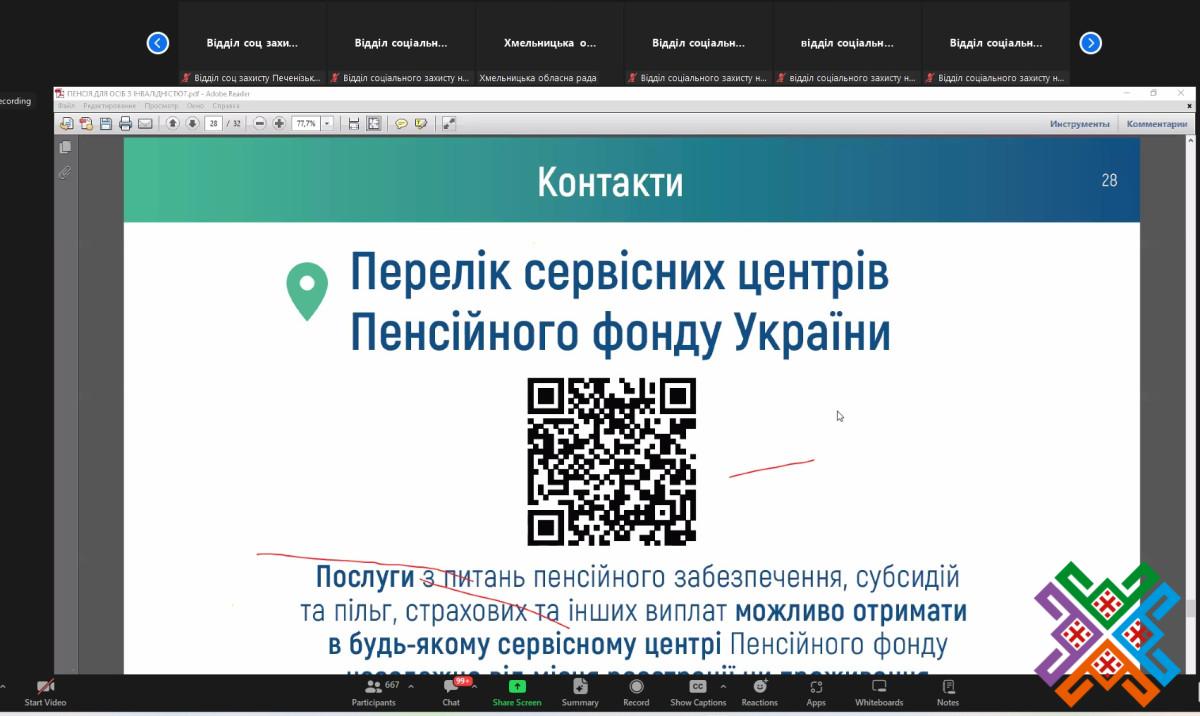The image size is (1200, 716).
Task: Show previous participants with left arrow
Action: tap(157, 43)
